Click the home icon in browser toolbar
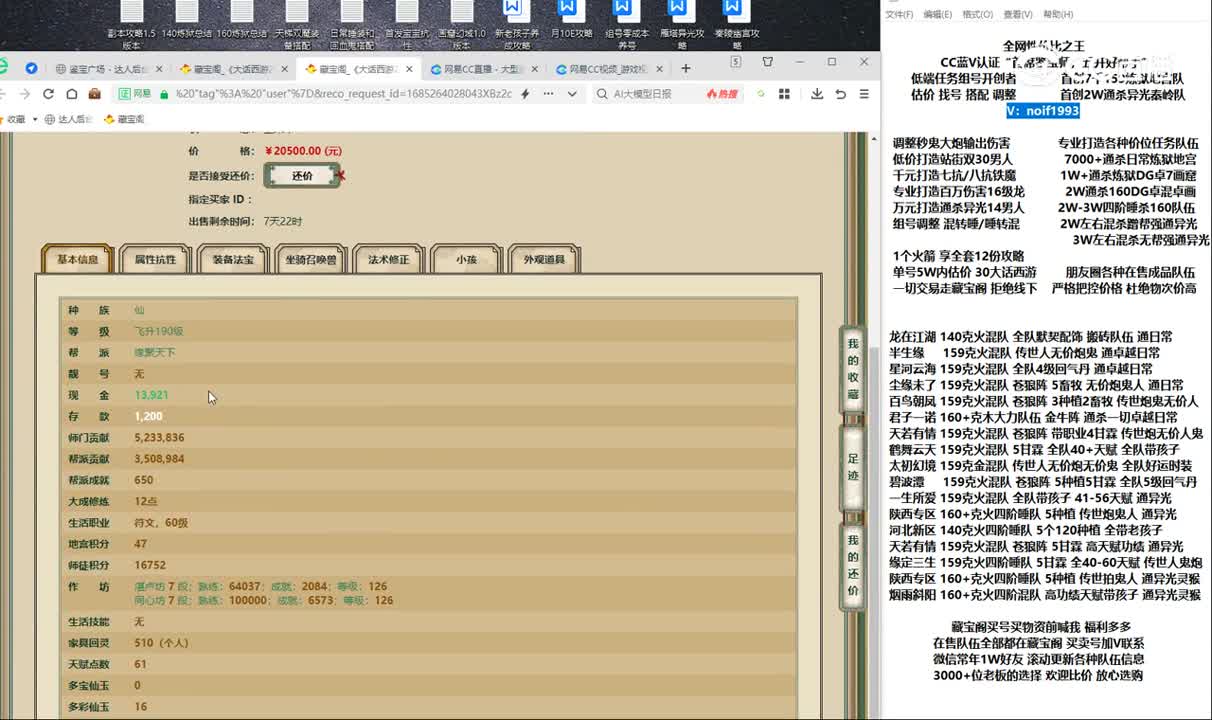This screenshot has height=720, width=1212. tap(71, 94)
